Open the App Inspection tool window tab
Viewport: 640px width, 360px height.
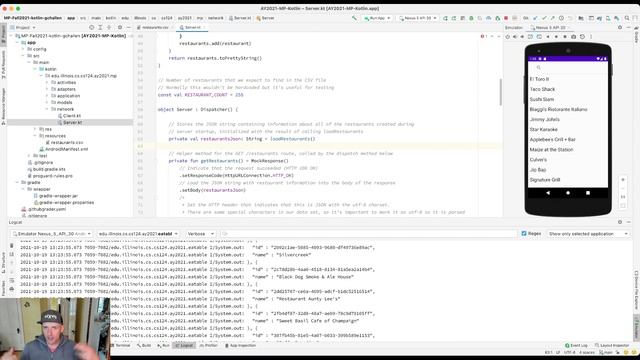pos(240,345)
